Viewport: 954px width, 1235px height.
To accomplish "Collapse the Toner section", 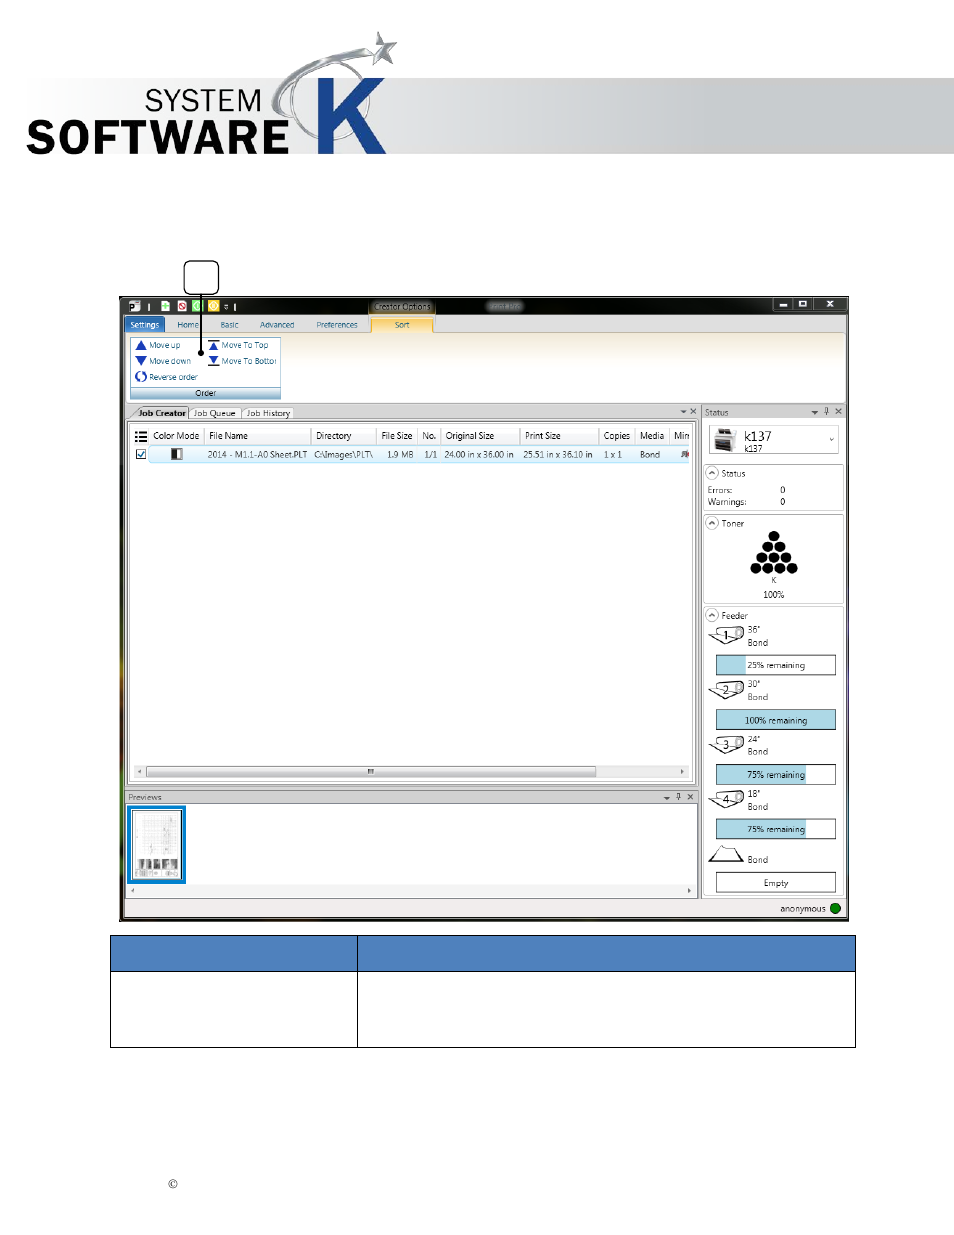I will (712, 523).
